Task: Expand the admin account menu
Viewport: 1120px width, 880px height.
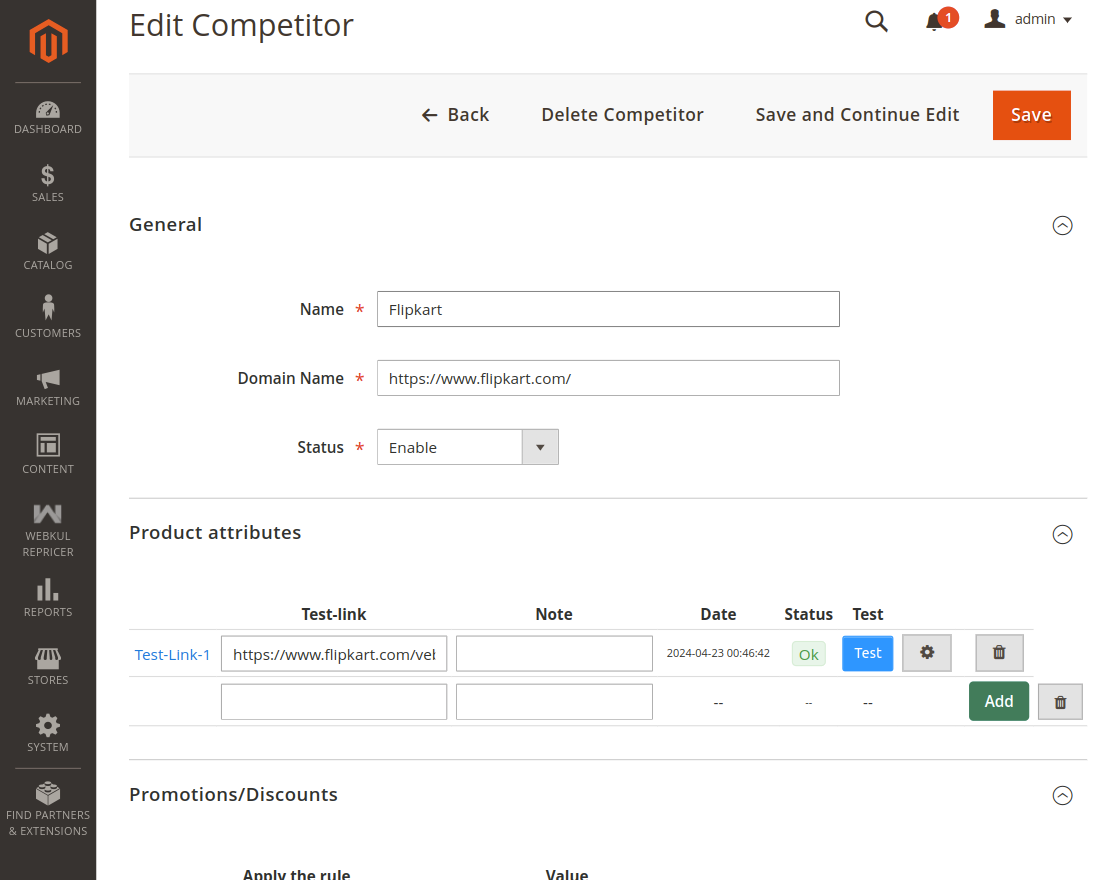Action: click(x=1028, y=18)
